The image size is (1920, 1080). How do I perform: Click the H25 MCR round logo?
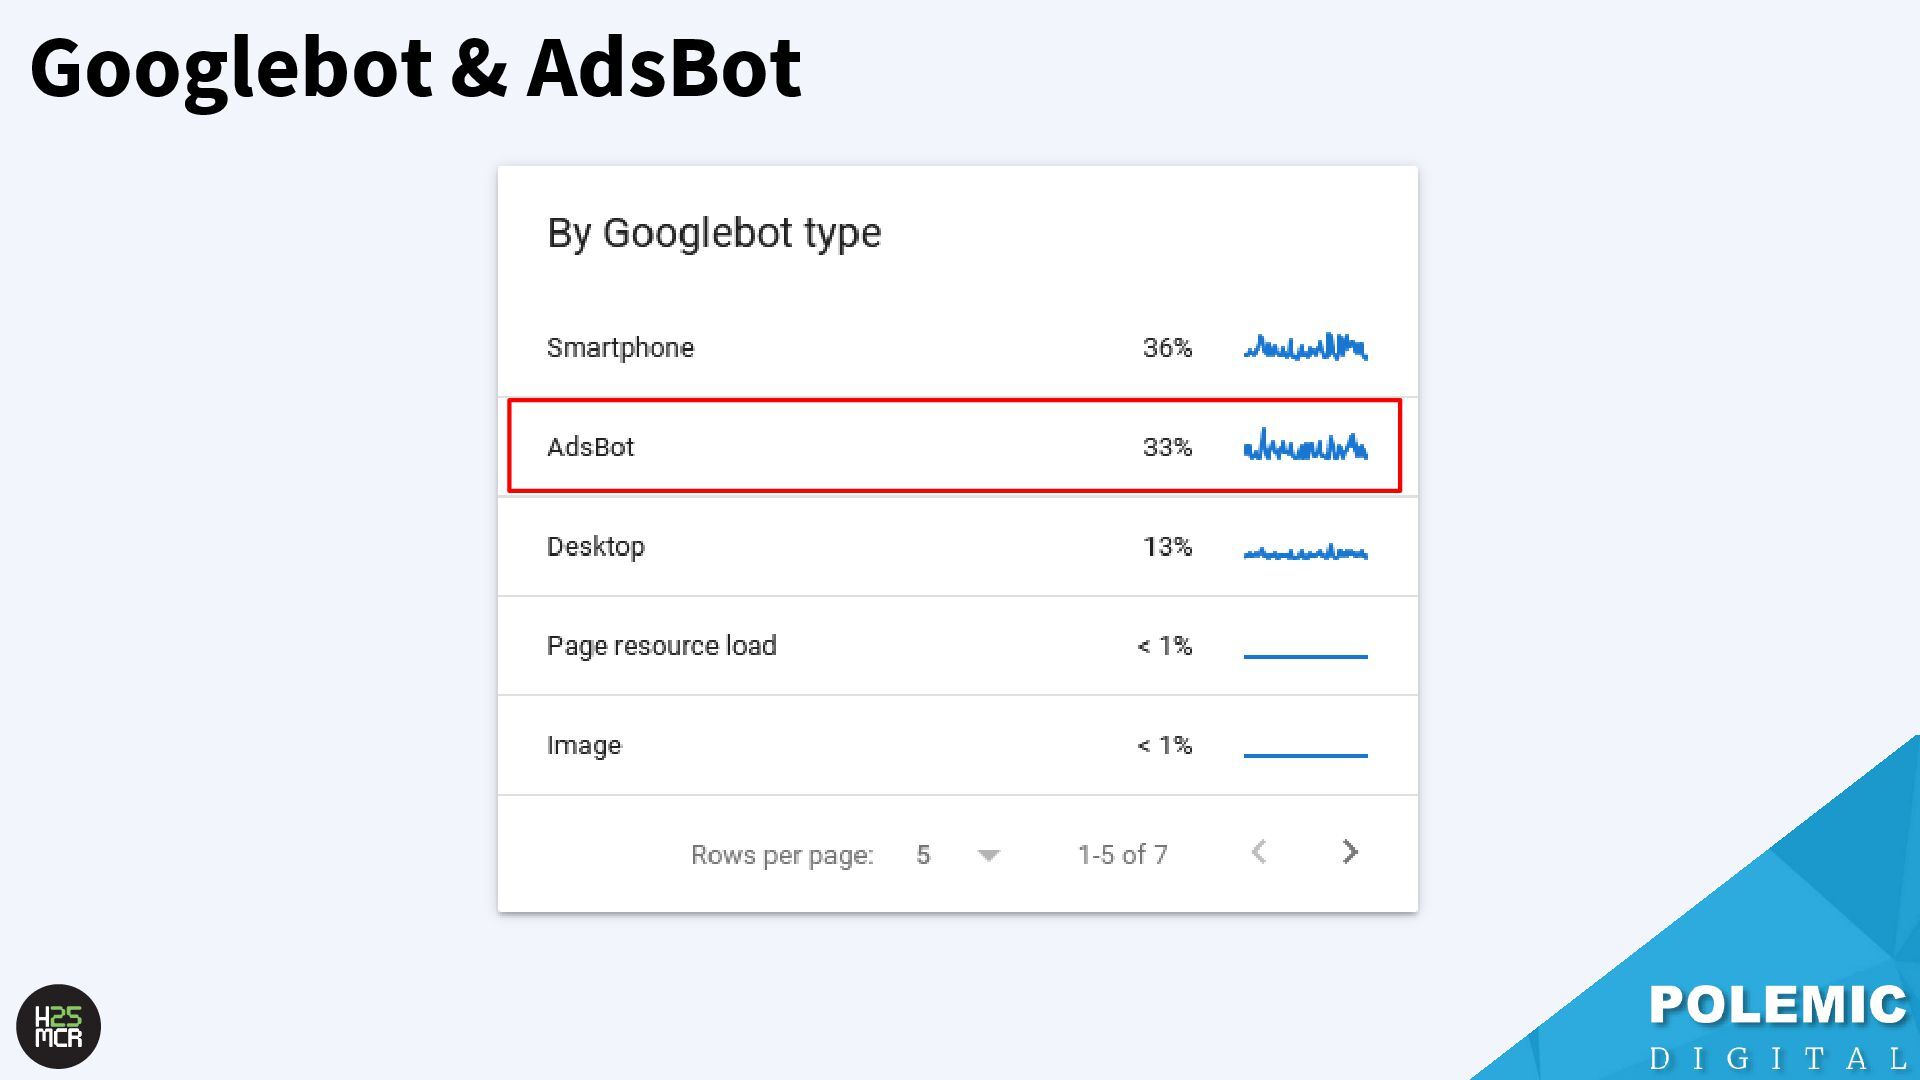click(59, 1027)
